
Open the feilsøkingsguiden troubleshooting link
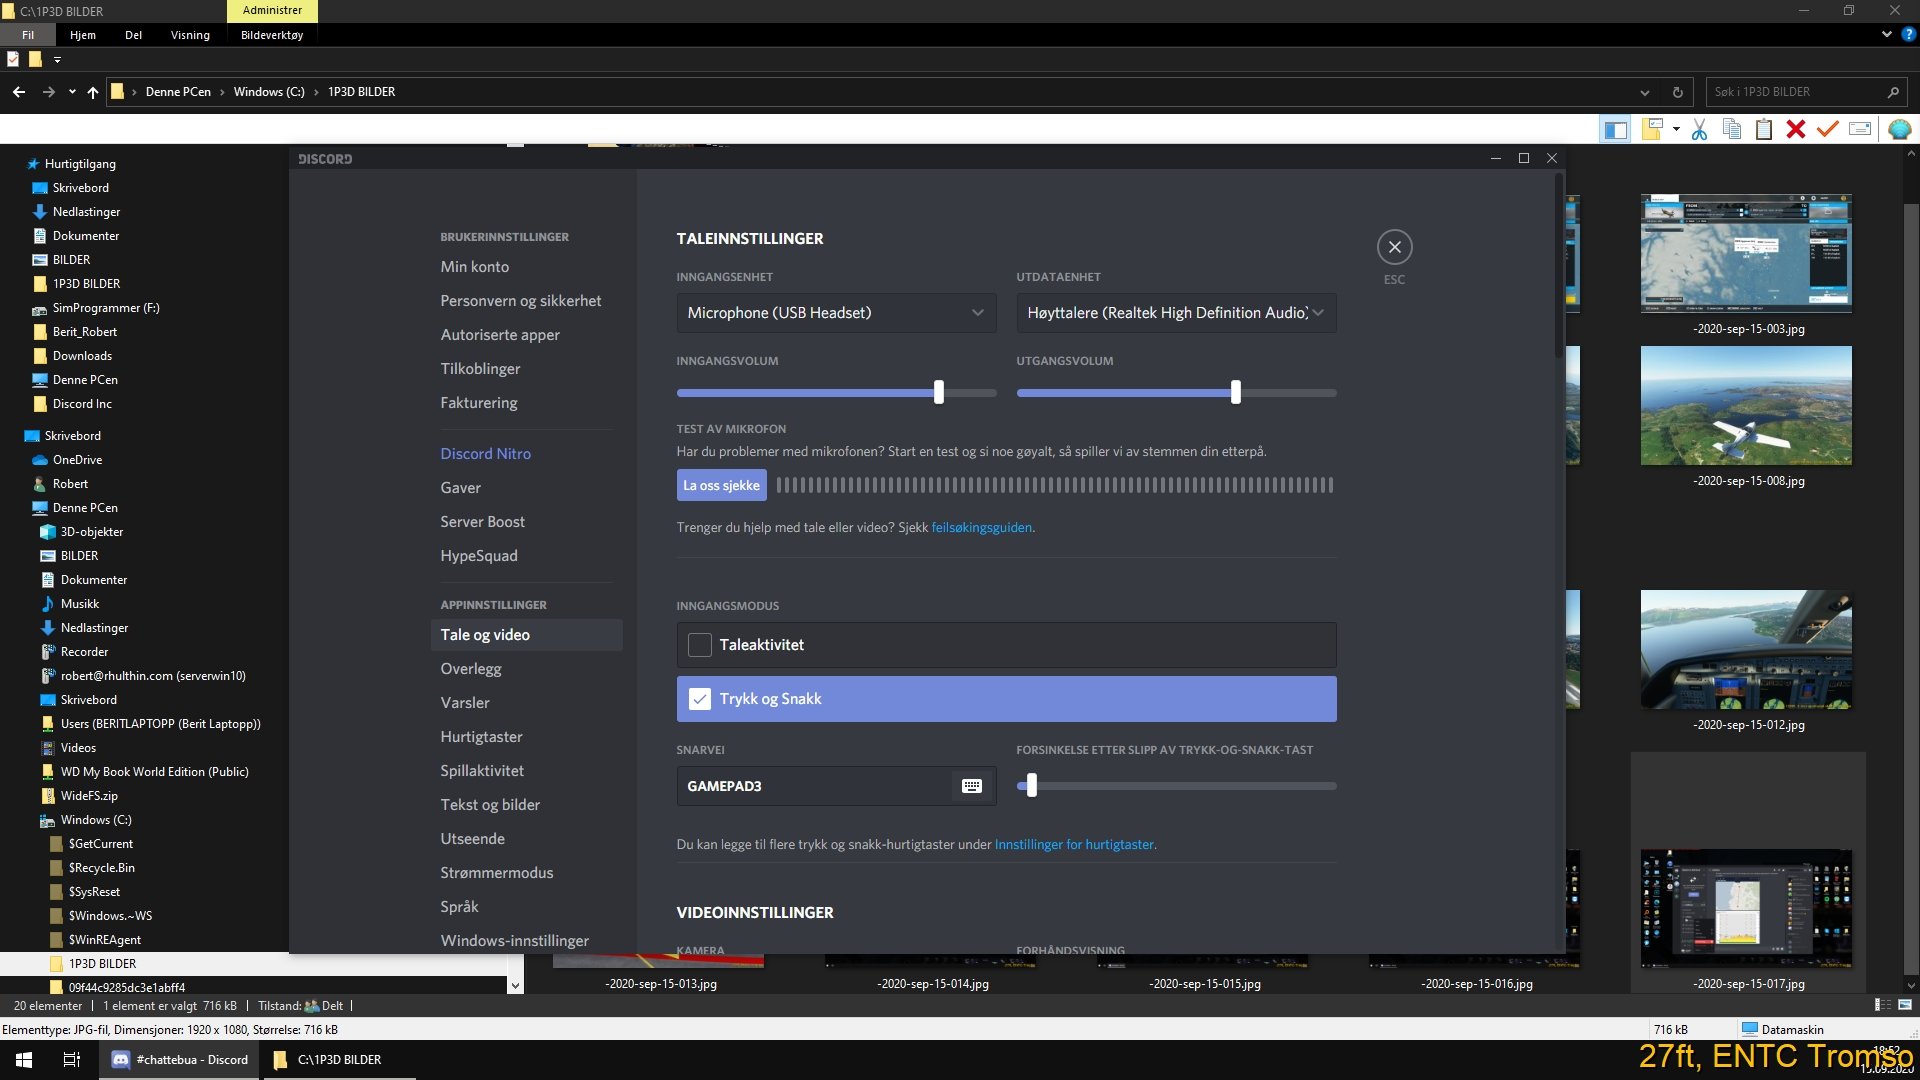coord(981,526)
